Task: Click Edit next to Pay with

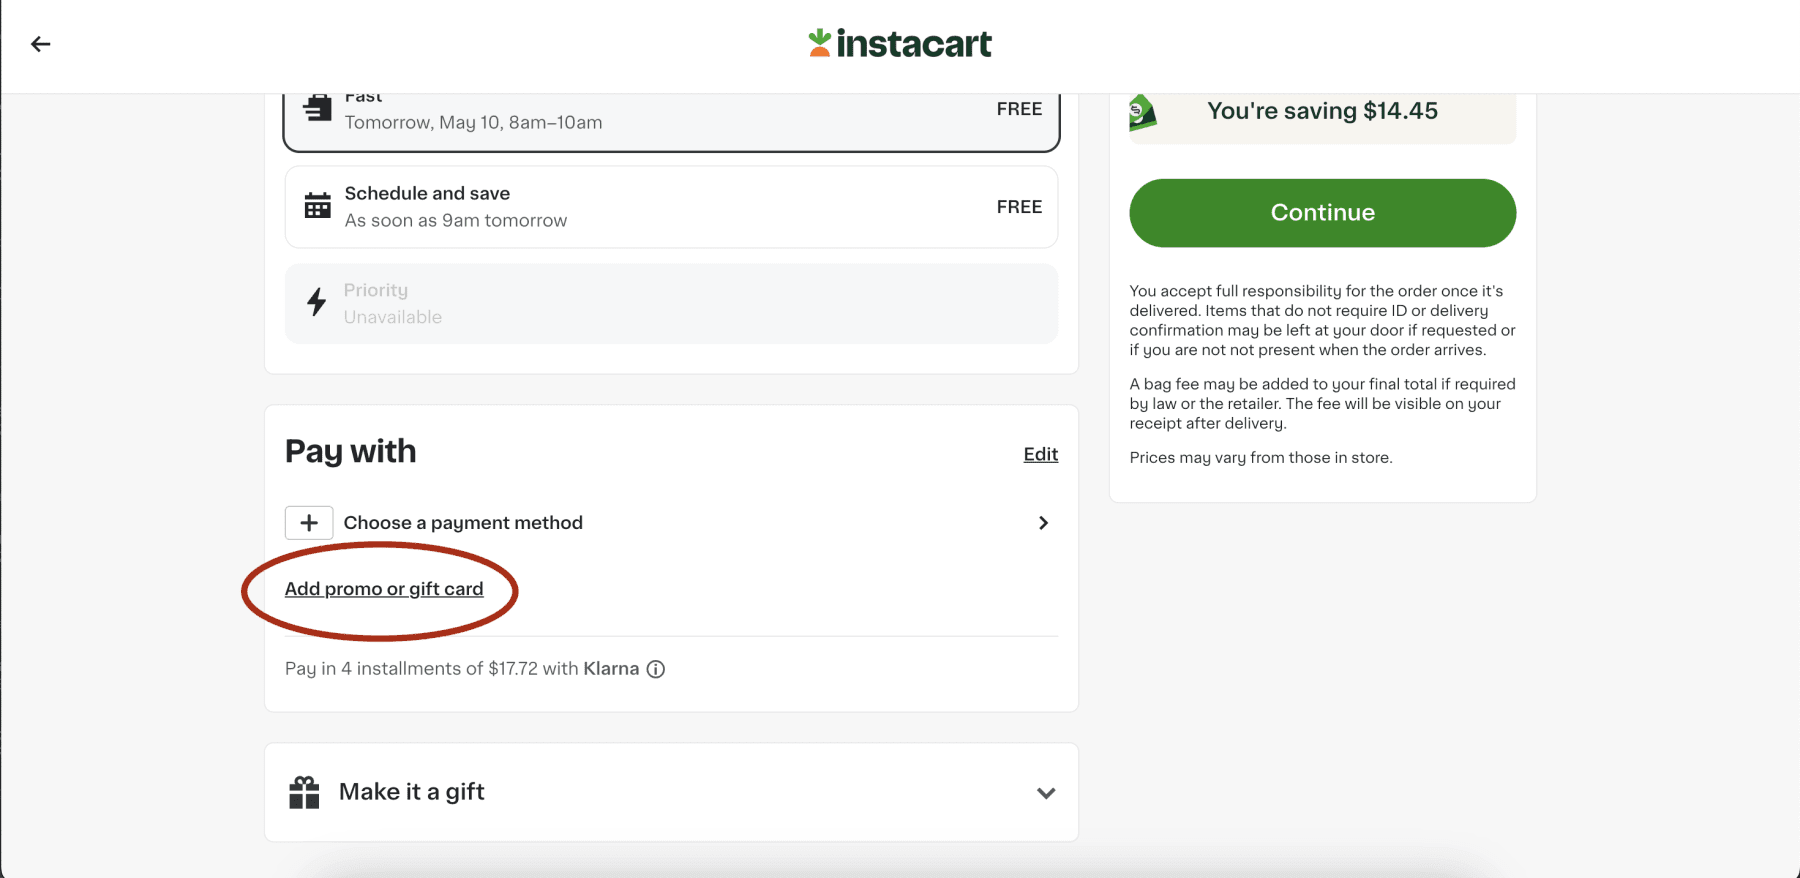Action: pyautogui.click(x=1040, y=454)
